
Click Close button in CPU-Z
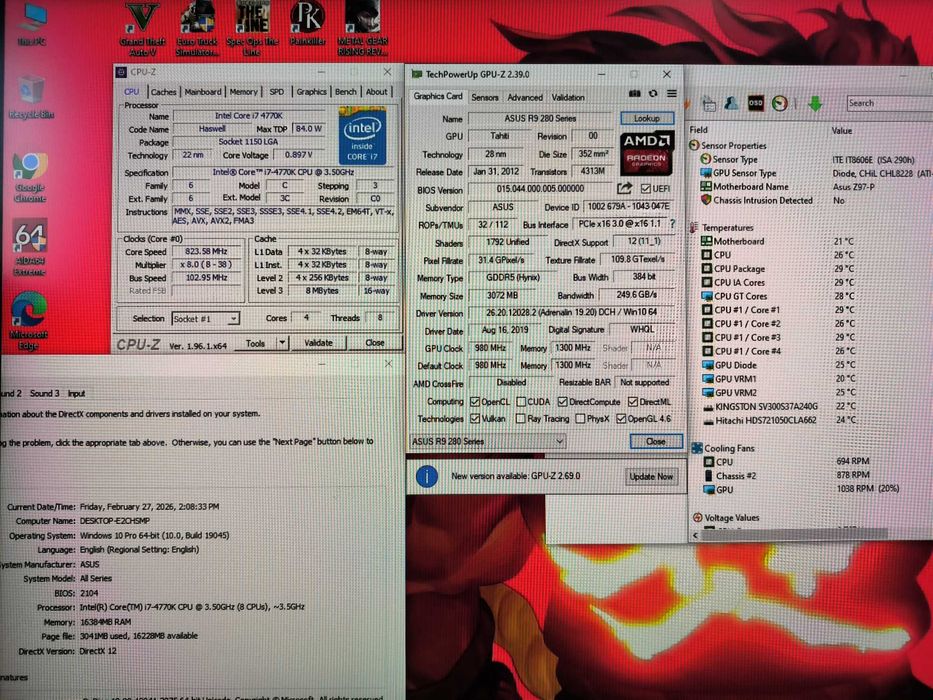click(375, 343)
